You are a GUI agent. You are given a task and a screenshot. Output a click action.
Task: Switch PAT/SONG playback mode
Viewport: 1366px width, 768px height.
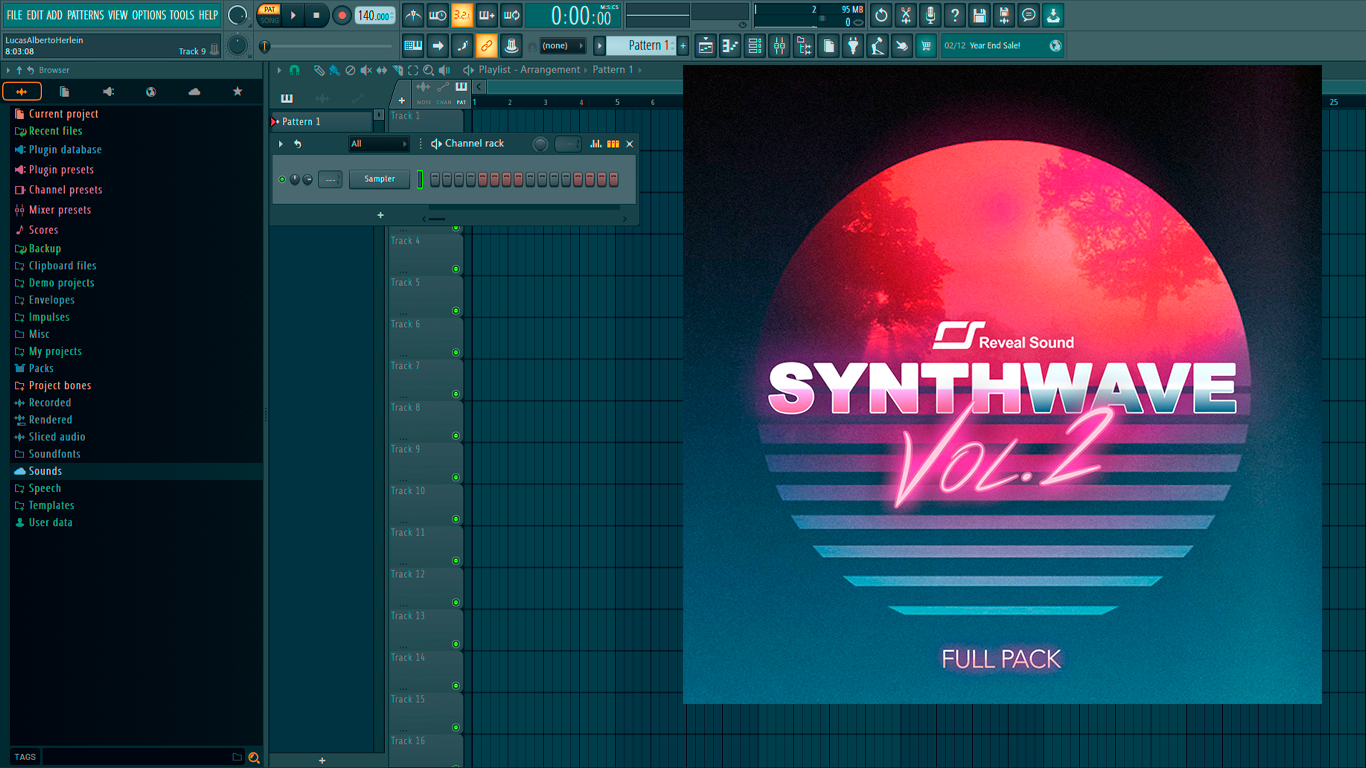point(269,15)
